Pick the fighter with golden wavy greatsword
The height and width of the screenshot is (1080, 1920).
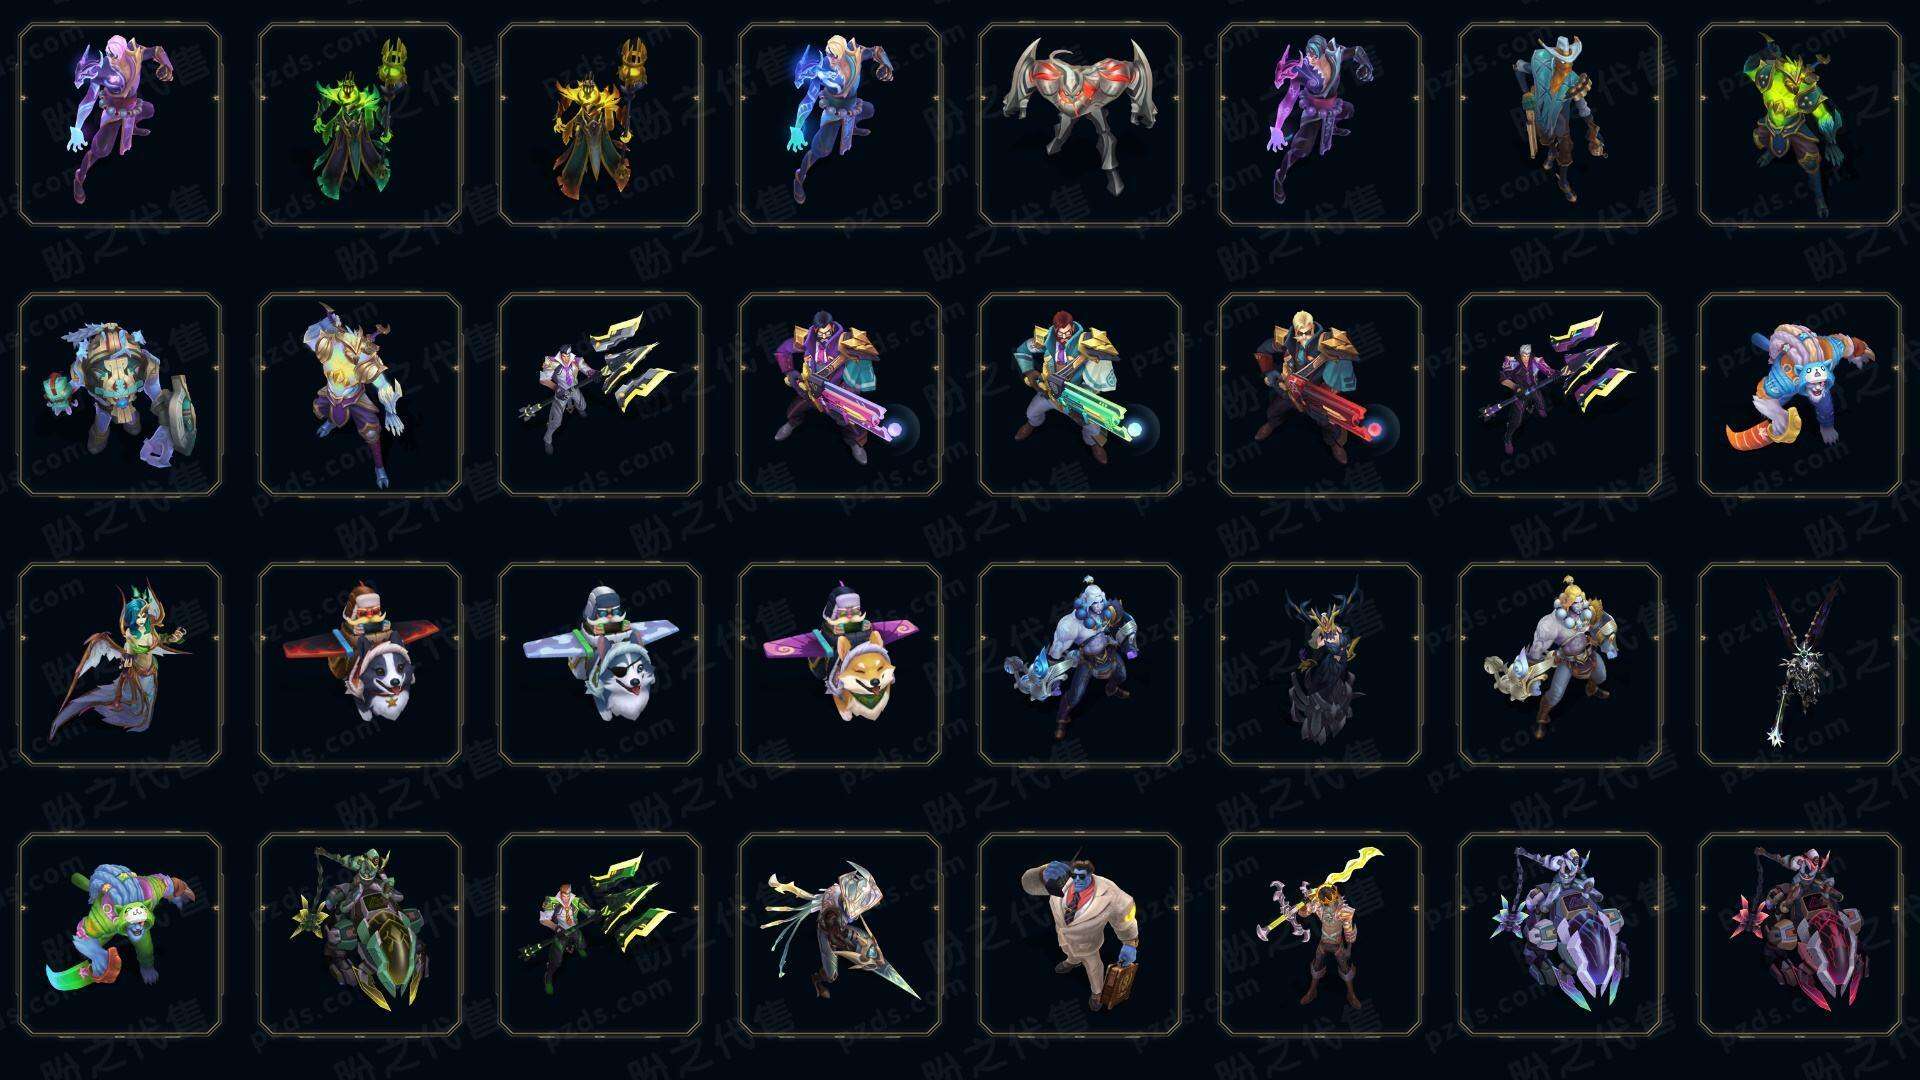click(1320, 934)
